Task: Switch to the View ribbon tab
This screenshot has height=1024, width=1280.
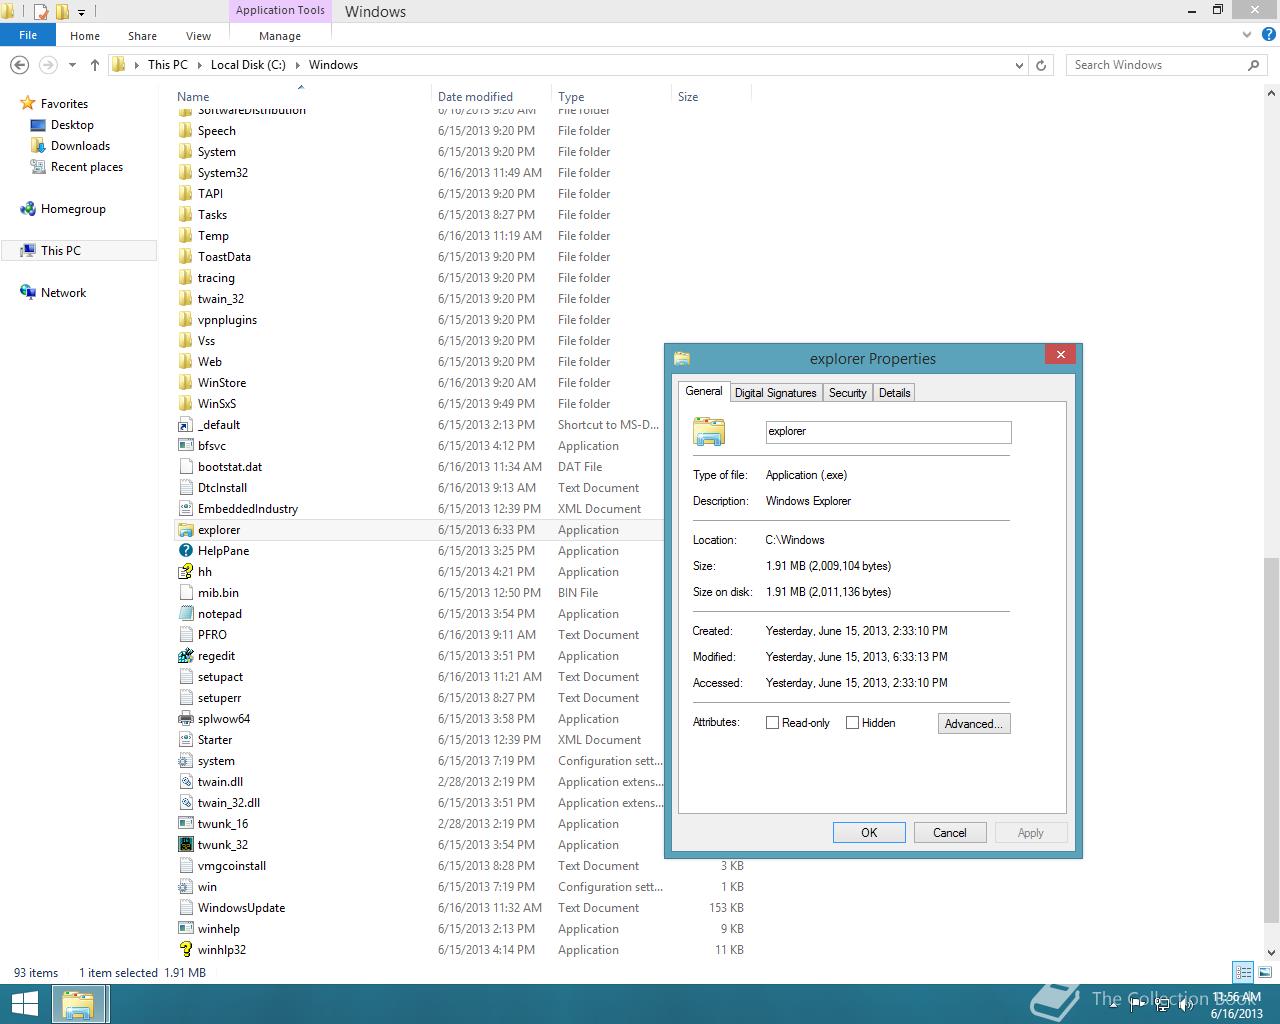Action: (198, 35)
